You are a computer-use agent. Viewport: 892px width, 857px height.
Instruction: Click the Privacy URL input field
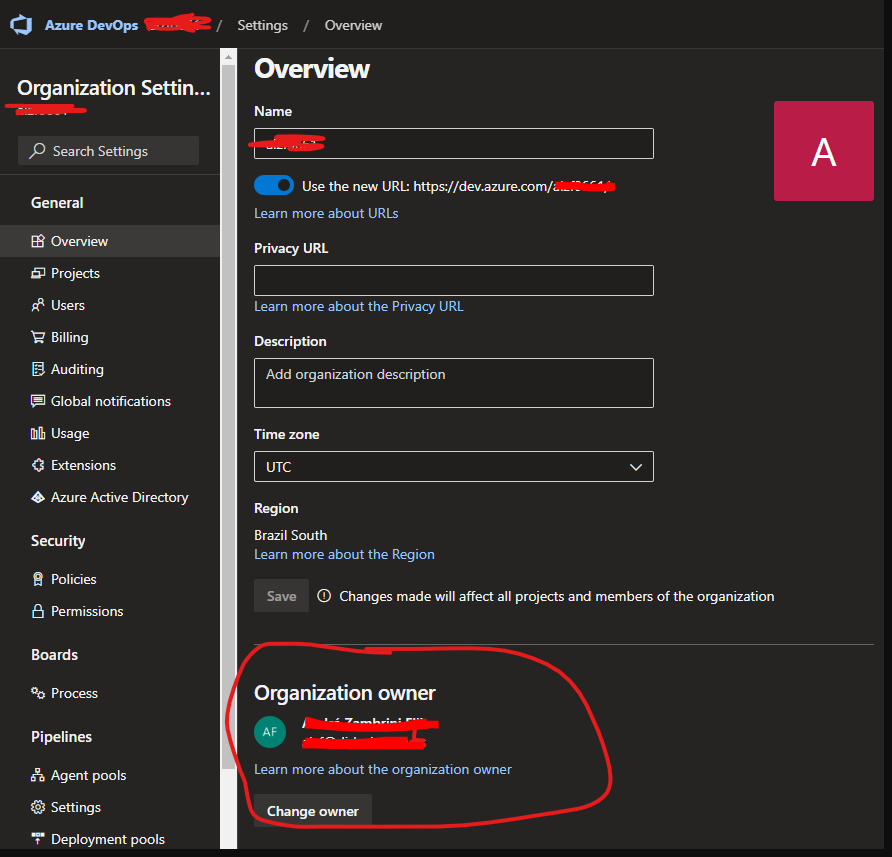(x=453, y=280)
